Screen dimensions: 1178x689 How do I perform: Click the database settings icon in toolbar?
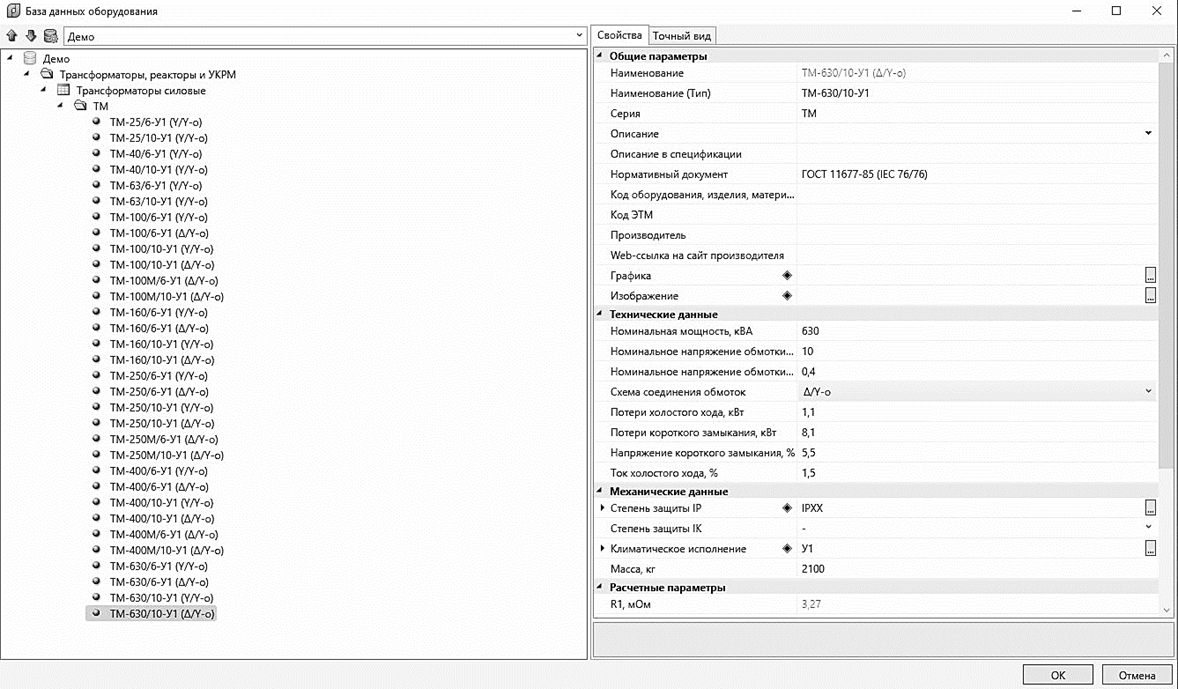50,36
